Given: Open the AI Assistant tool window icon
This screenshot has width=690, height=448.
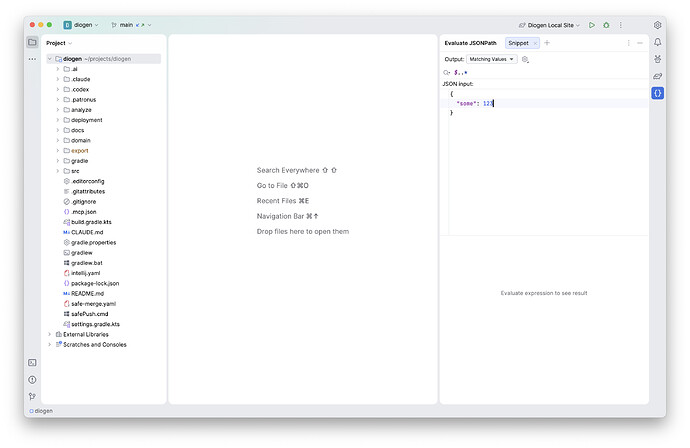Looking at the screenshot, I should click(657, 59).
